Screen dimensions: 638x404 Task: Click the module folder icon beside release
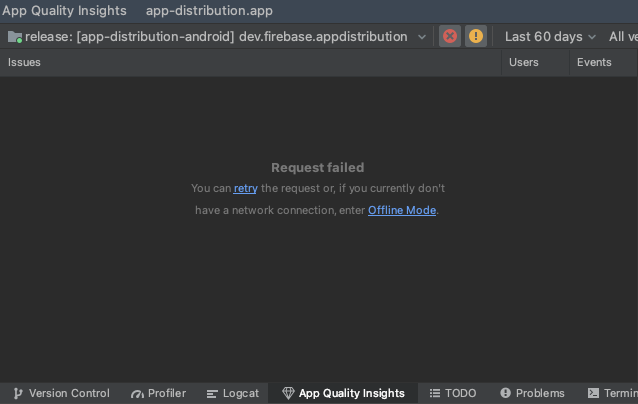(14, 37)
